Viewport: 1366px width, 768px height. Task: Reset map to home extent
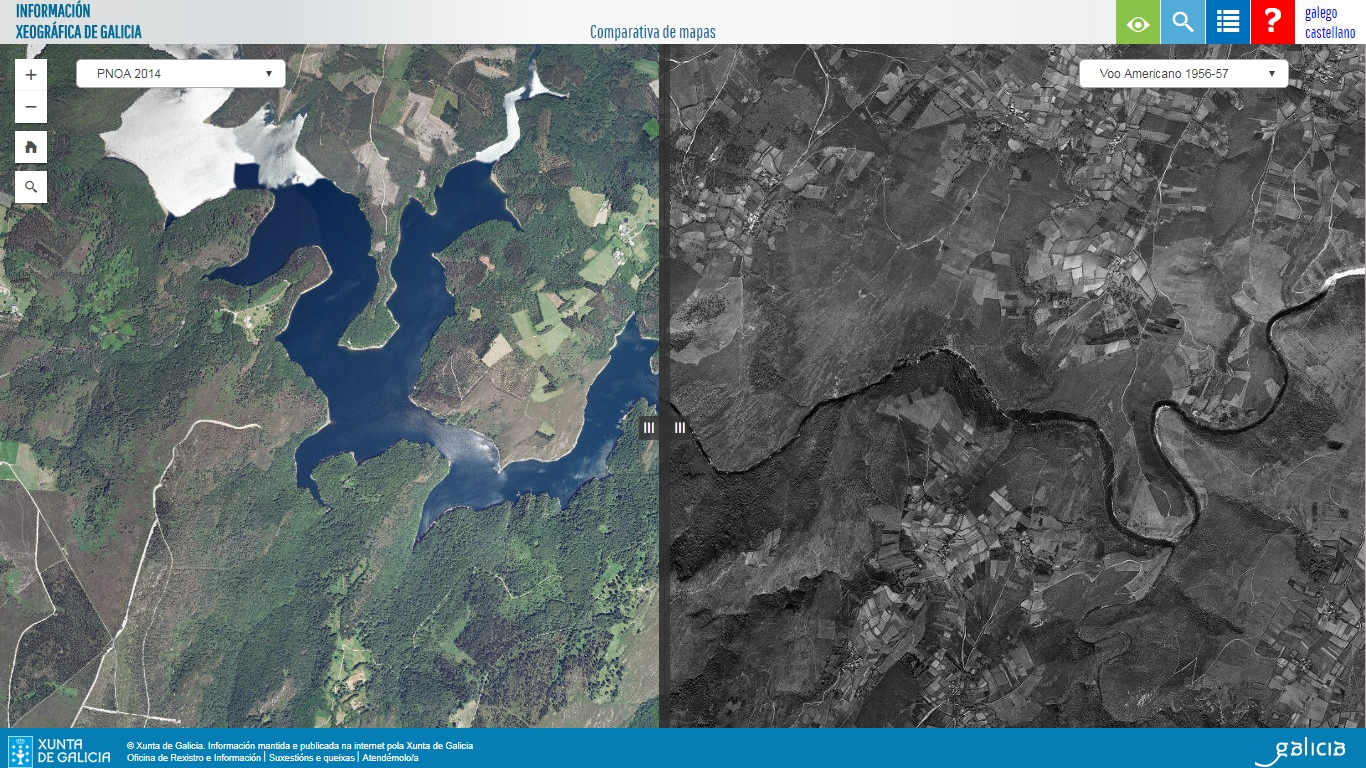[x=31, y=147]
